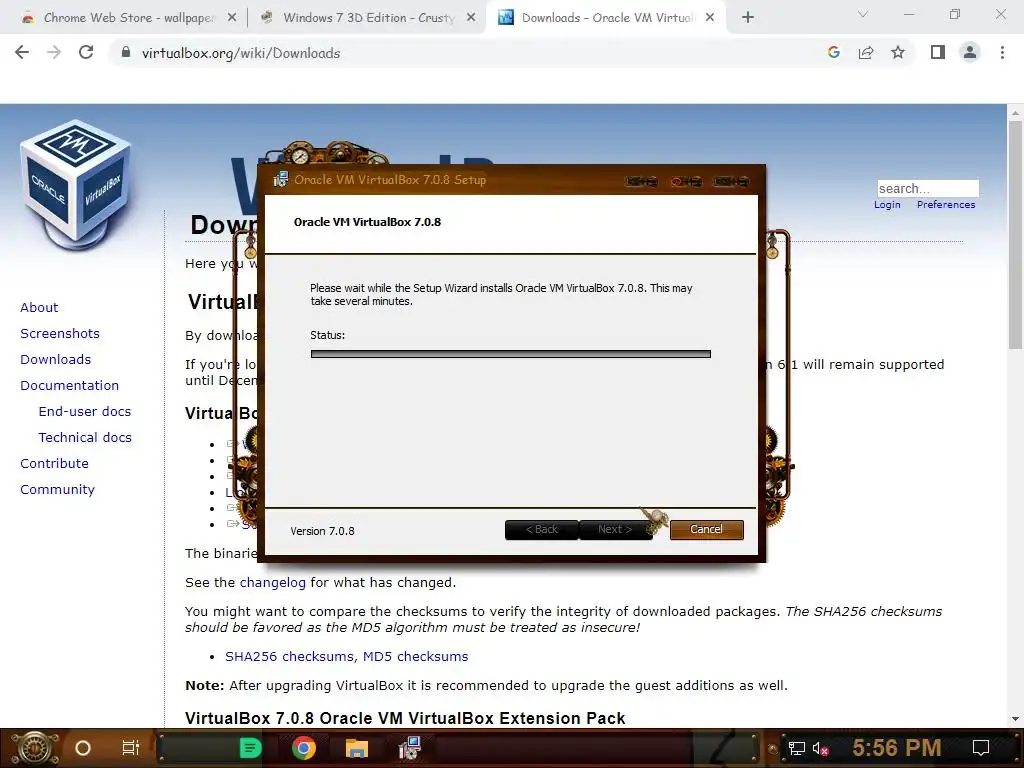Bookmark this page with the star icon
The image size is (1024, 768).
[898, 52]
